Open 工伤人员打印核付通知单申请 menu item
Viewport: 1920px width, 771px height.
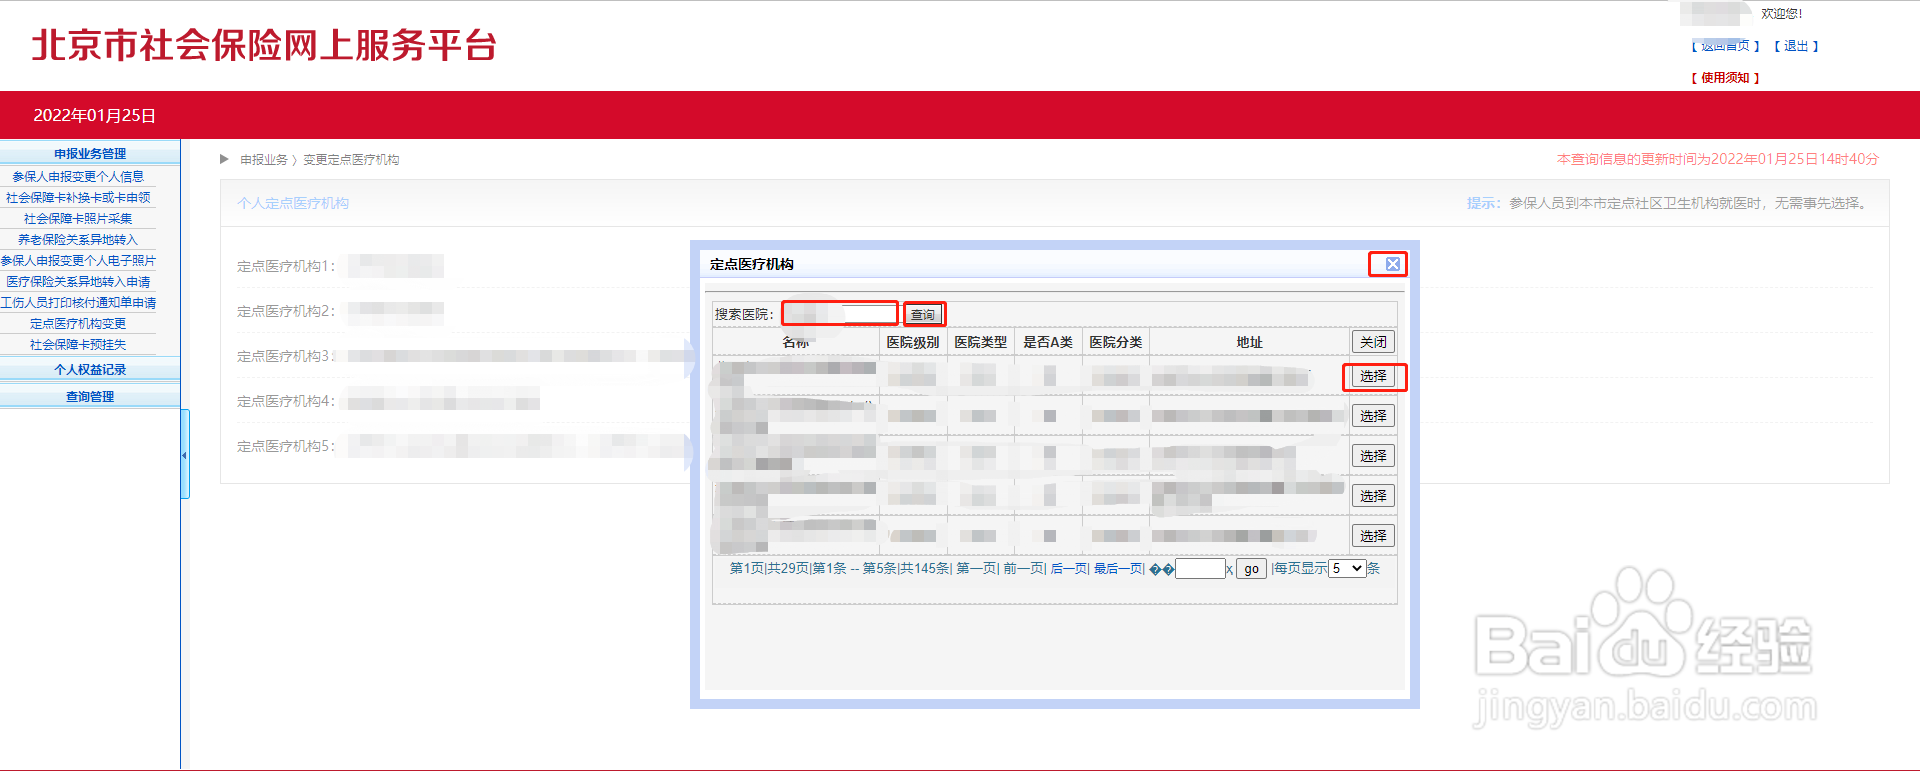[x=78, y=302]
